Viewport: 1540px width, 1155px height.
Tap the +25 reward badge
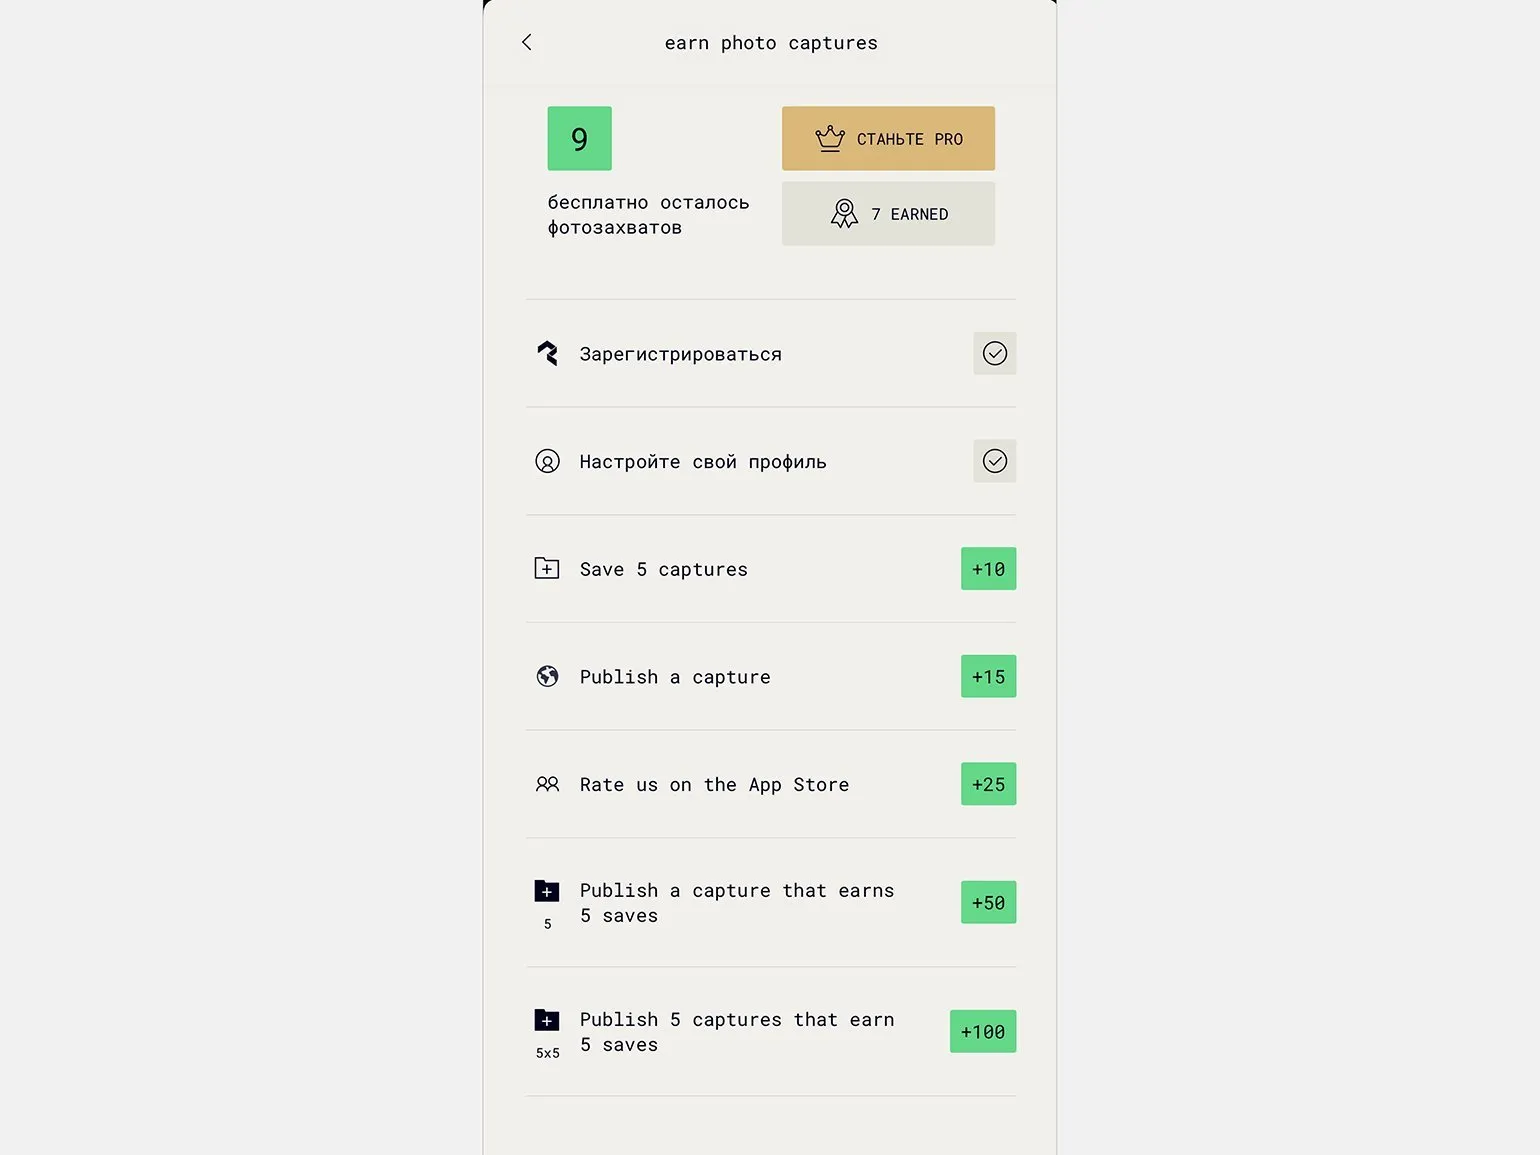[x=988, y=785]
